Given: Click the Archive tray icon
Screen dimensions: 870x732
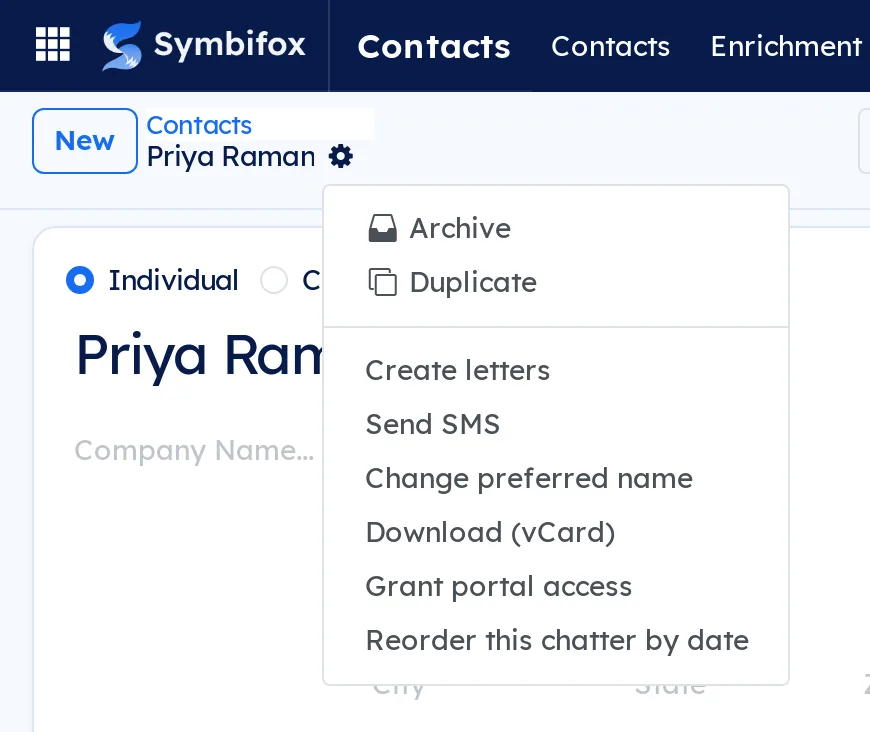Looking at the screenshot, I should 383,228.
